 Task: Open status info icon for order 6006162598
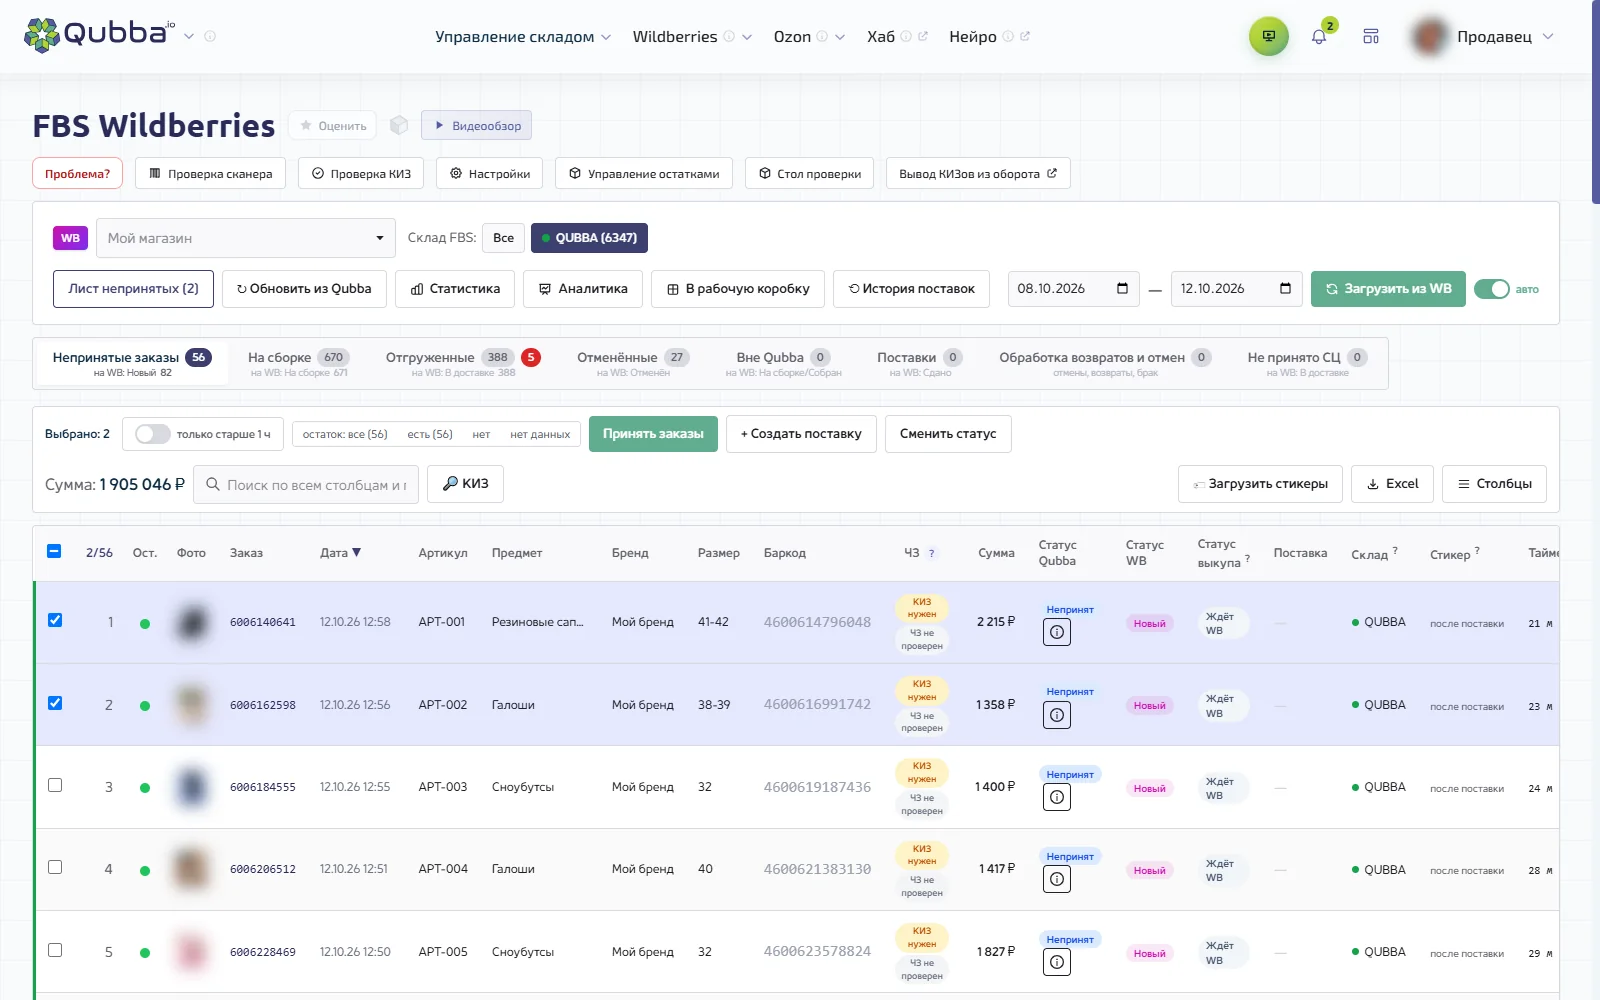tap(1057, 715)
